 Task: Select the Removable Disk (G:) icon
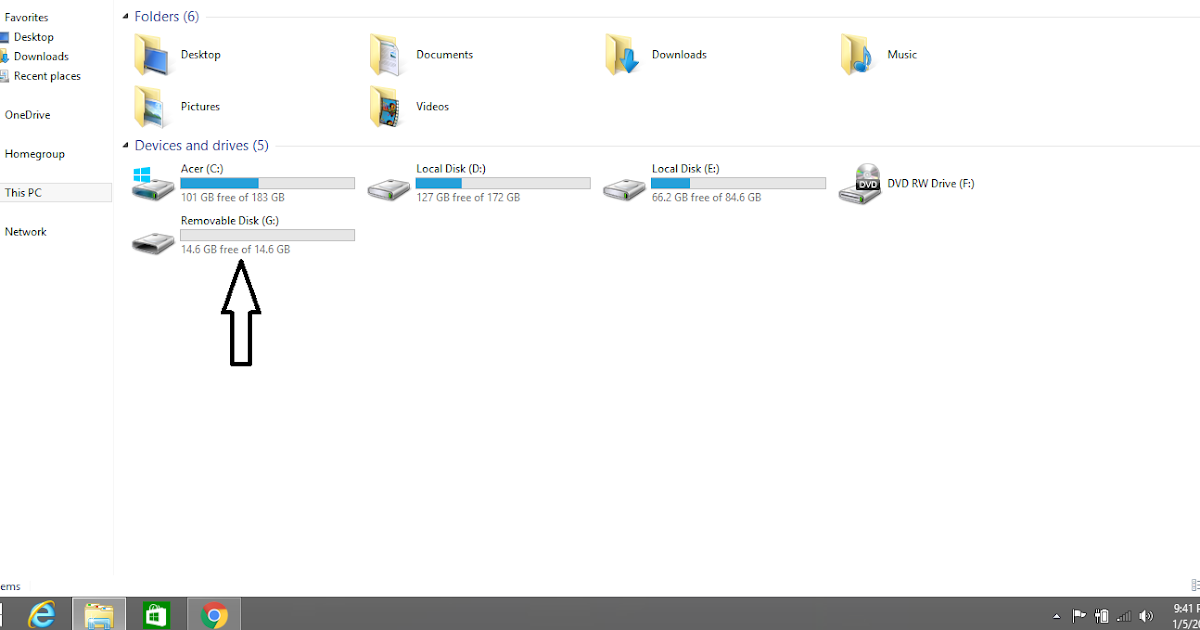pyautogui.click(x=152, y=238)
